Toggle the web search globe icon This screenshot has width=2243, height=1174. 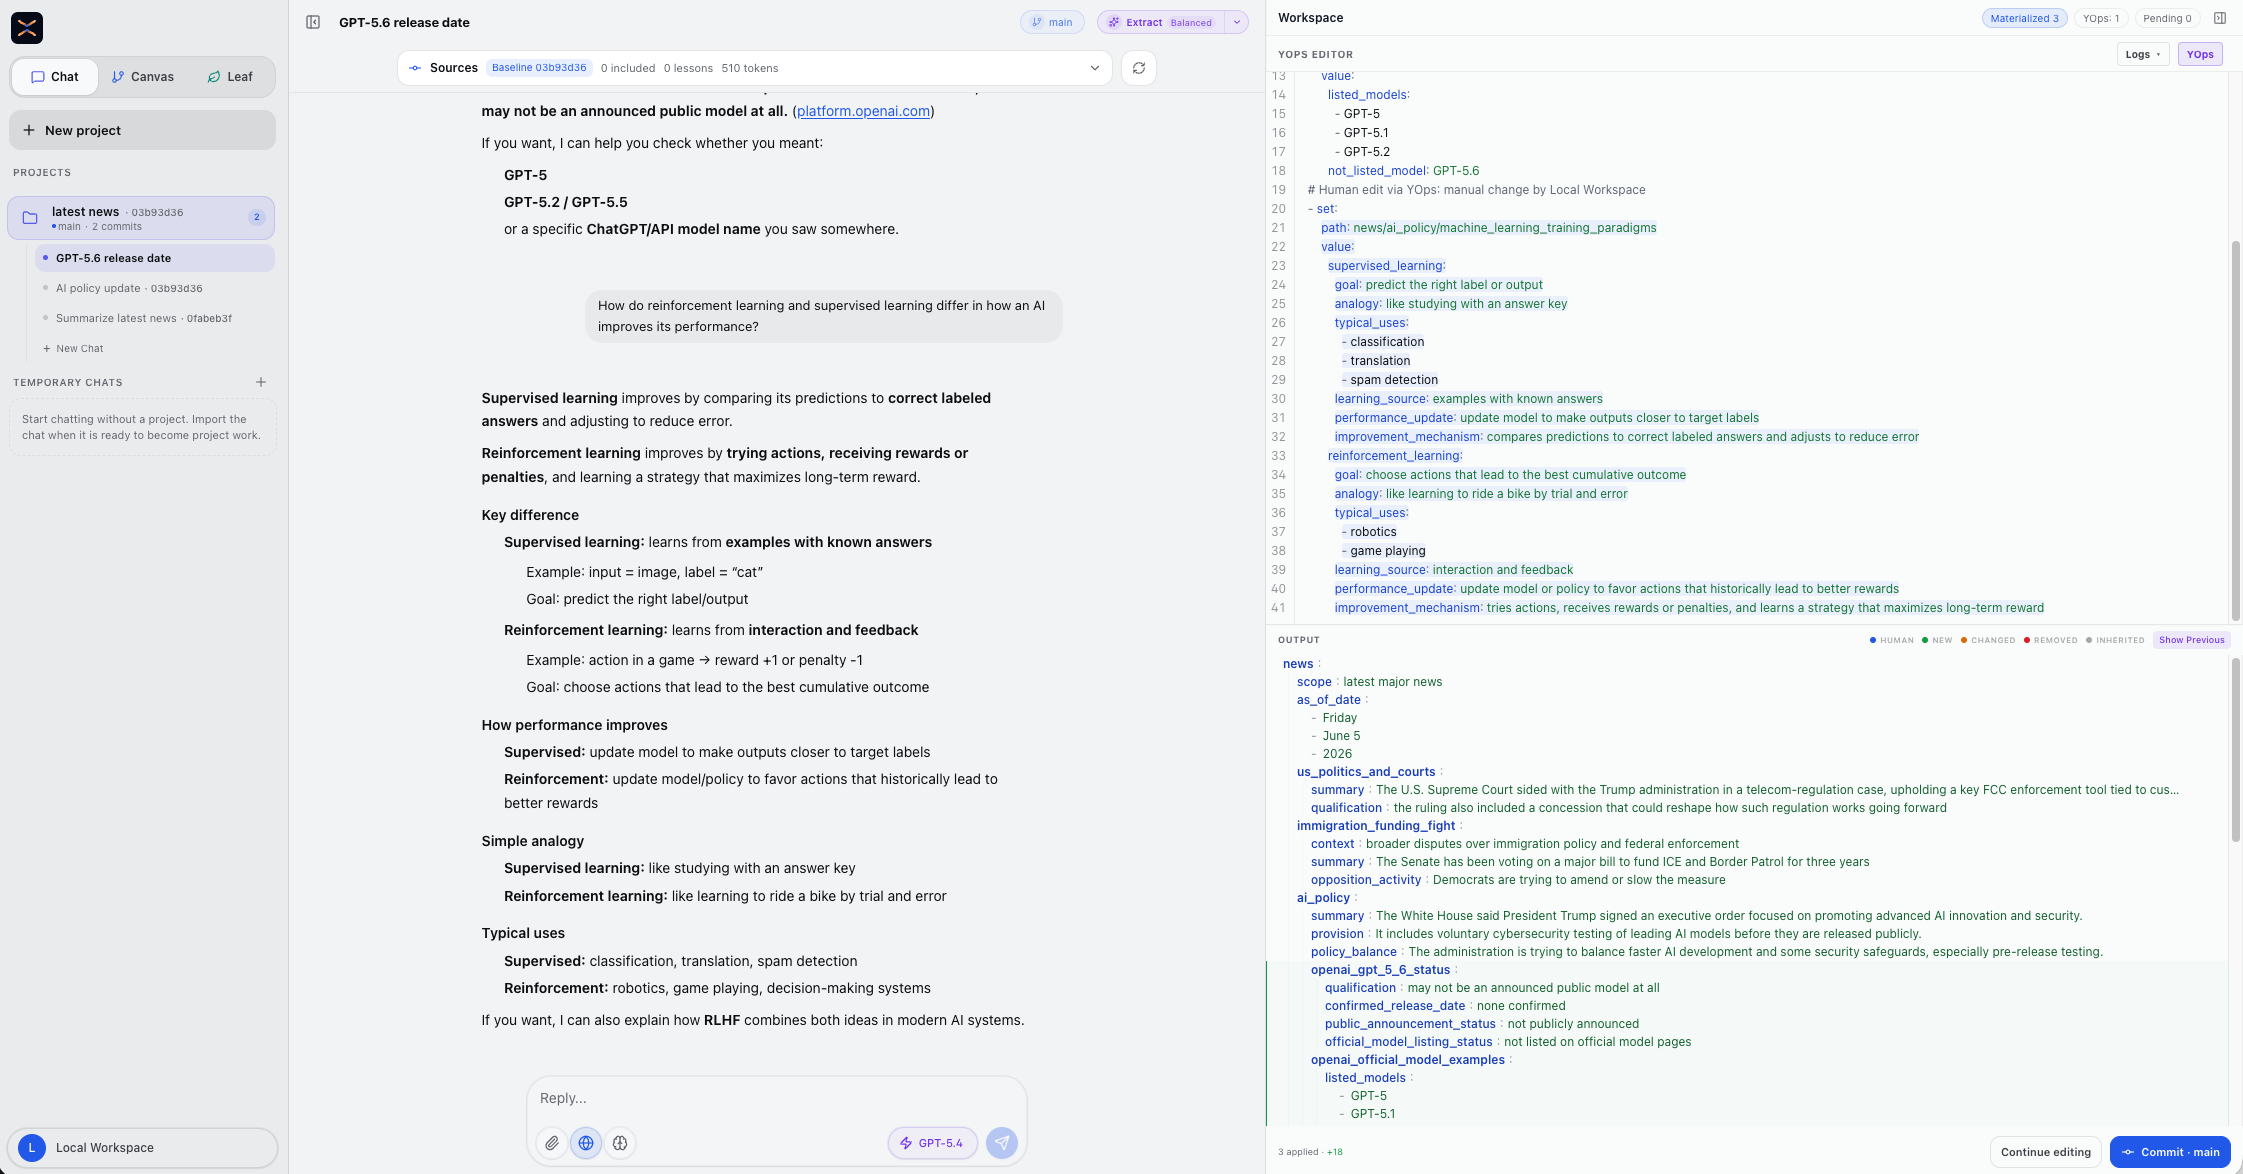[x=586, y=1143]
